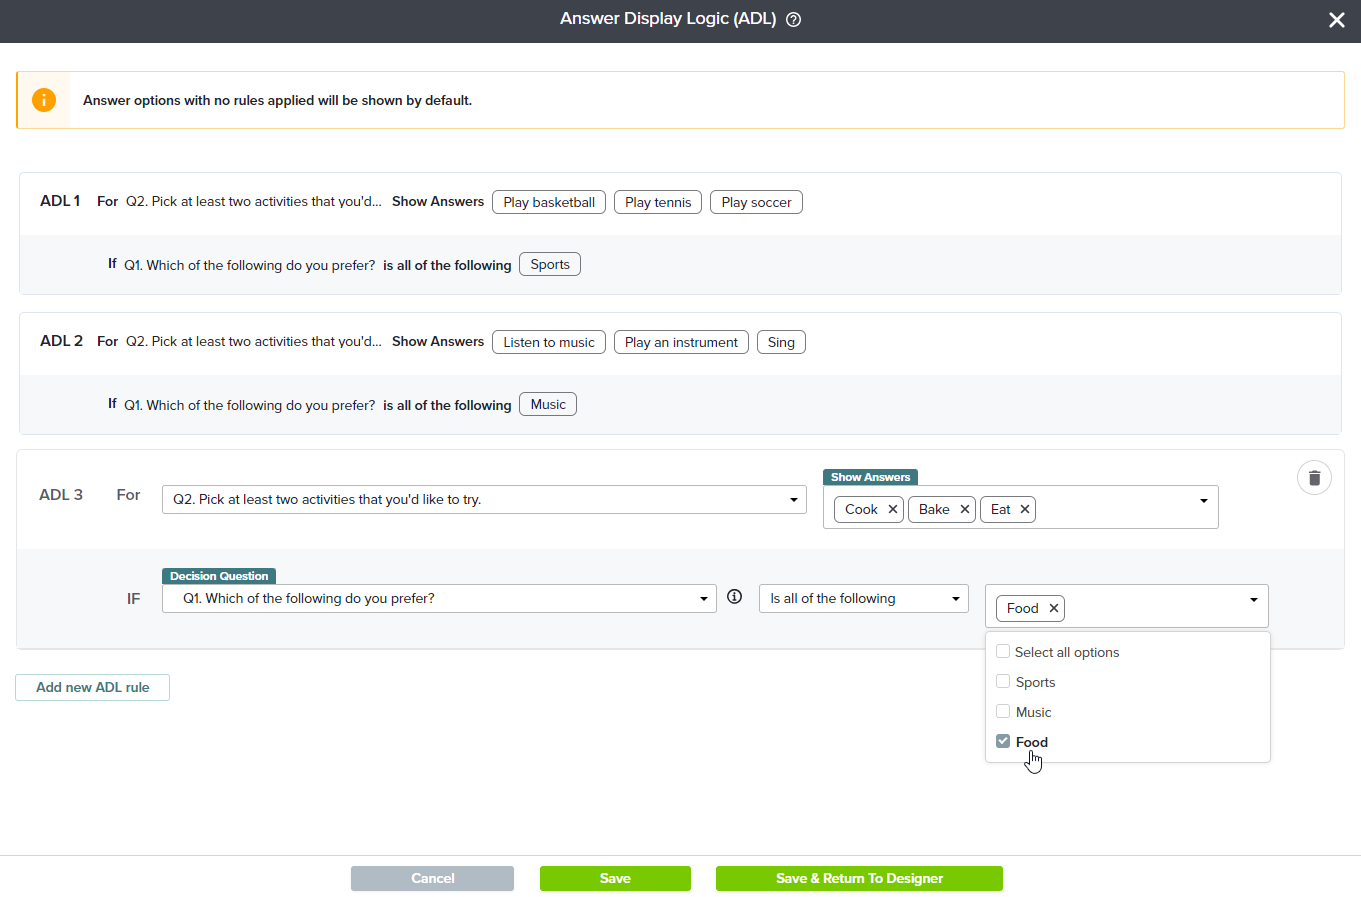Check the Select all options checkbox
Screen dimensions: 1361x897
(x=1003, y=652)
